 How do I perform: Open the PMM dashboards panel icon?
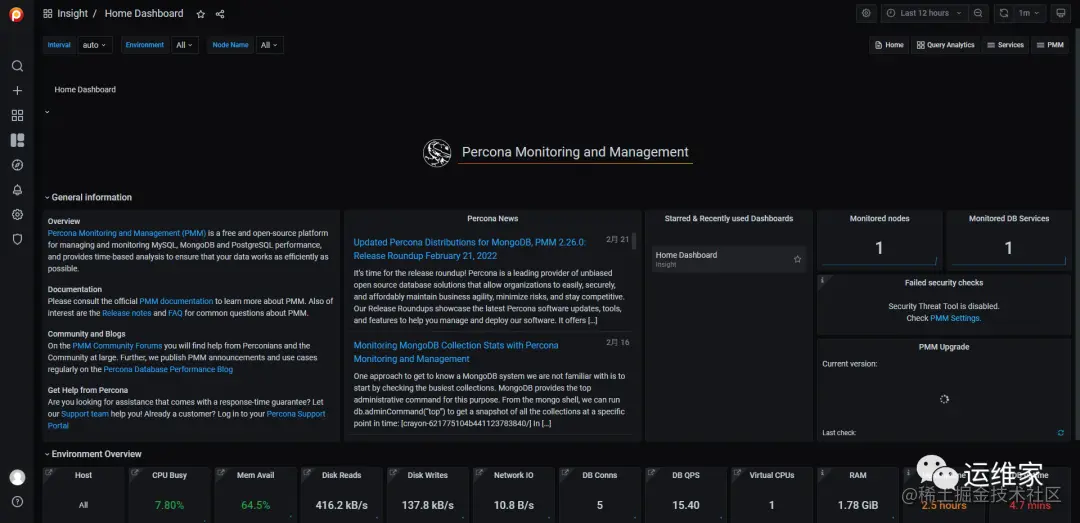point(17,141)
